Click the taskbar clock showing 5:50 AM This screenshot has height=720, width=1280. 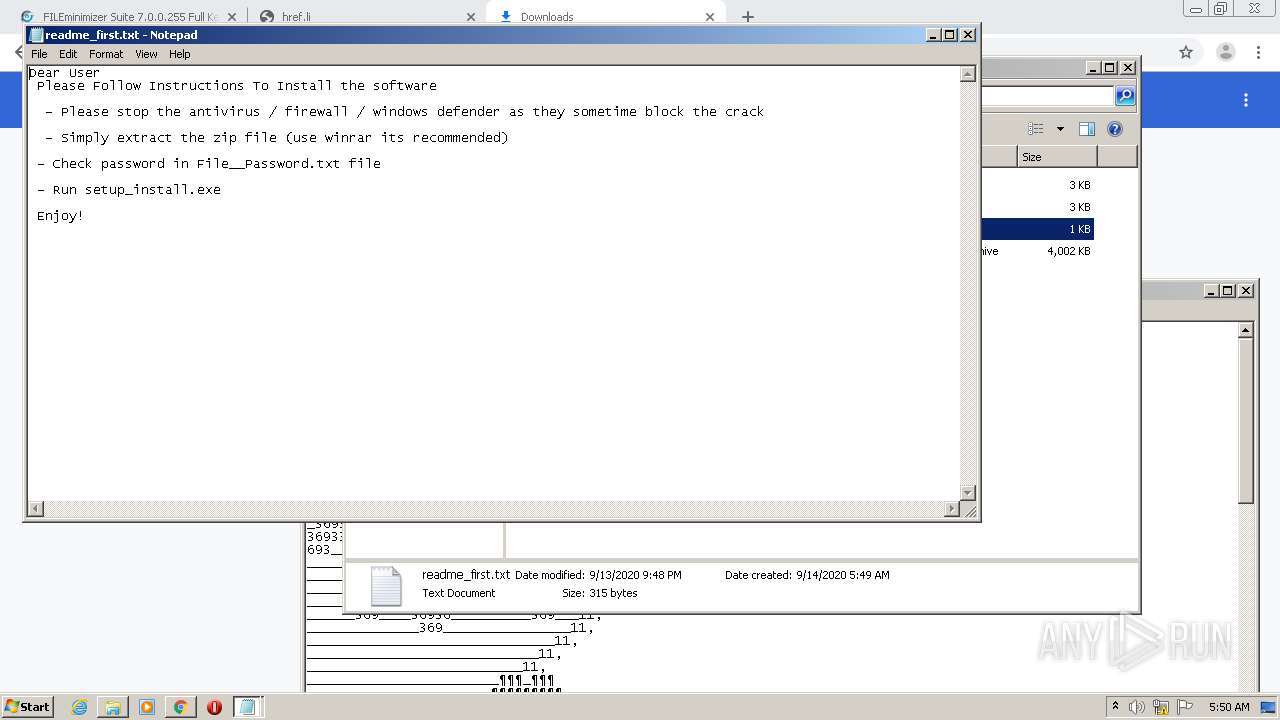tap(1229, 707)
